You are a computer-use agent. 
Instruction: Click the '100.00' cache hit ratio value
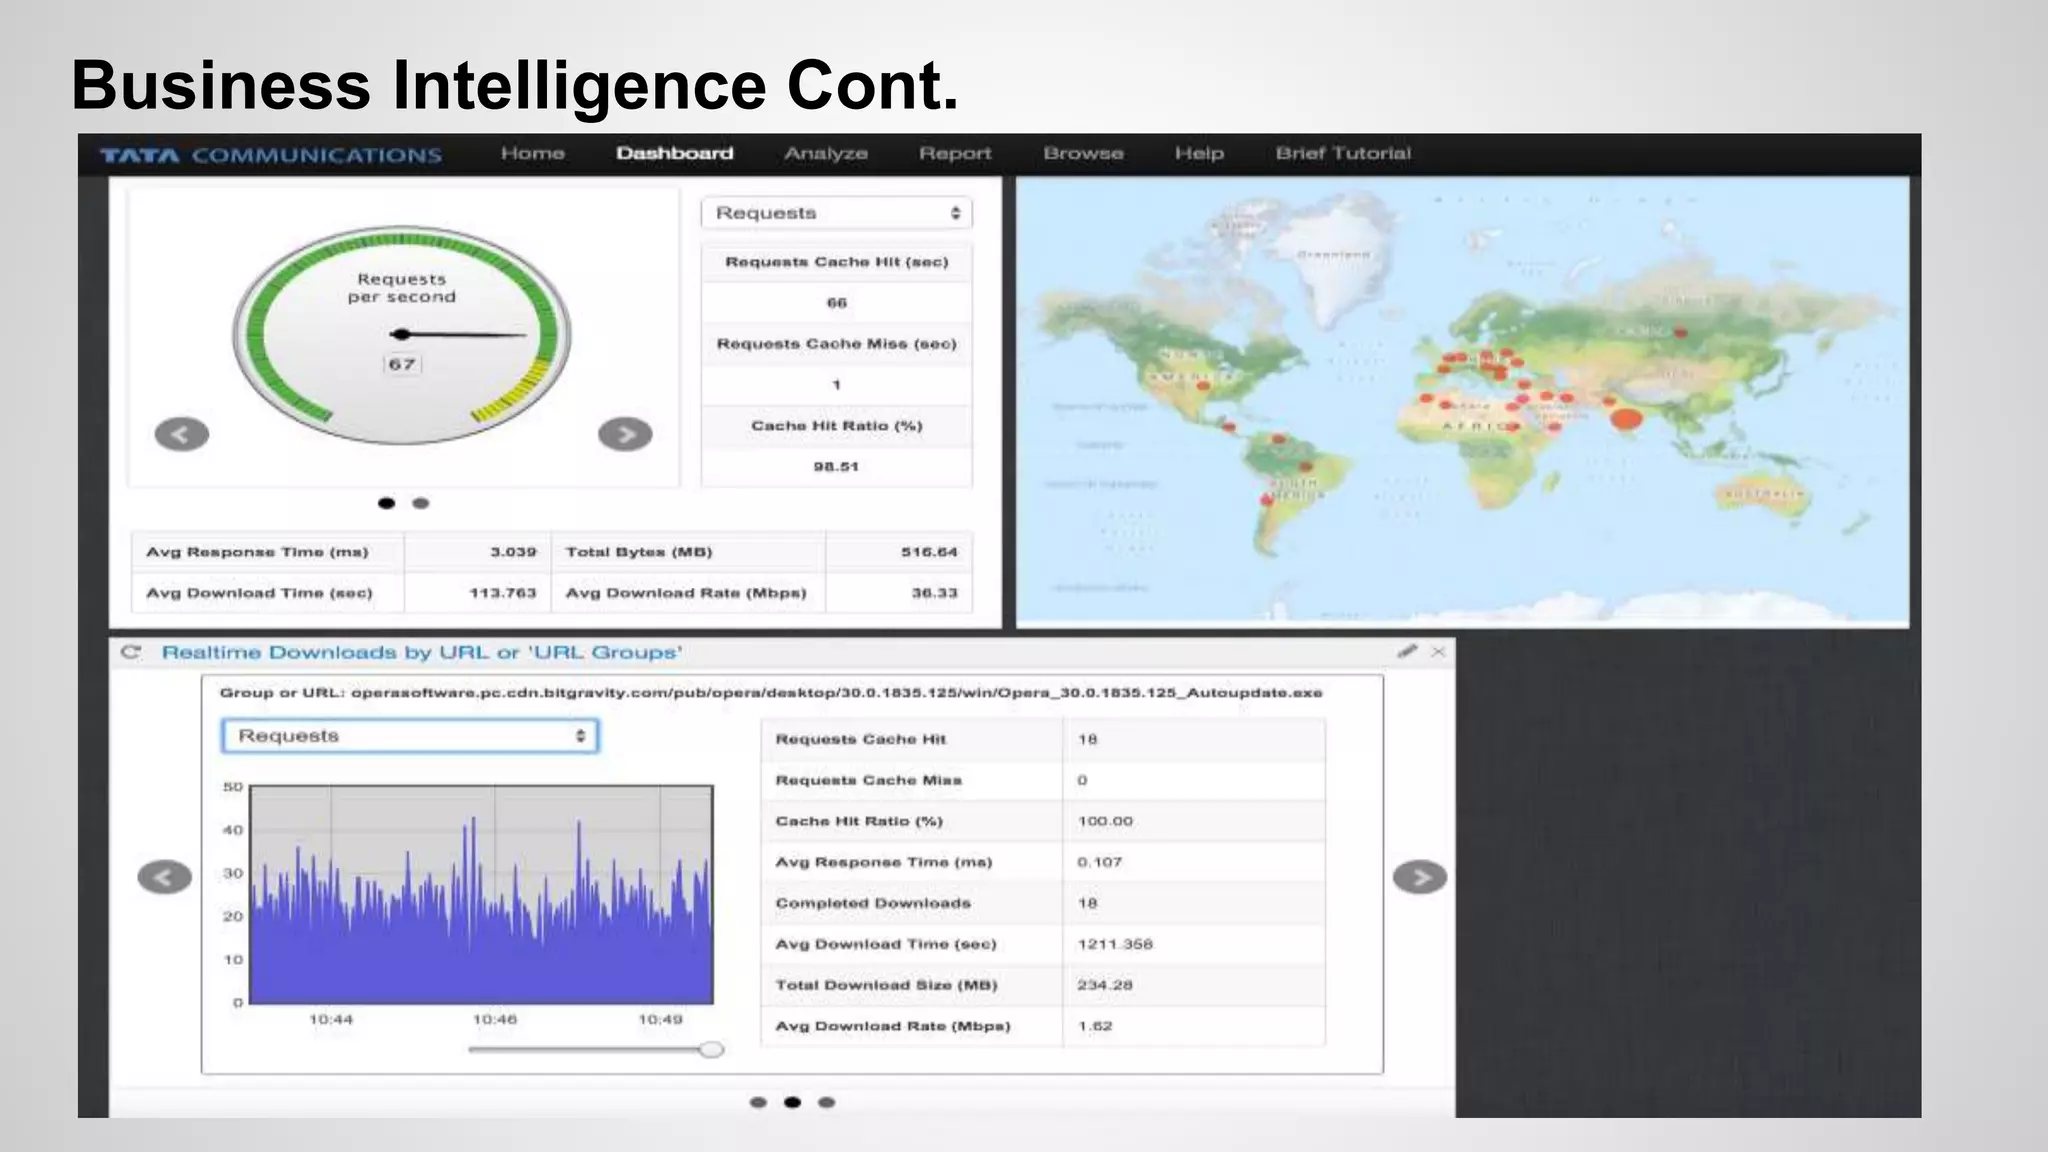[1105, 821]
